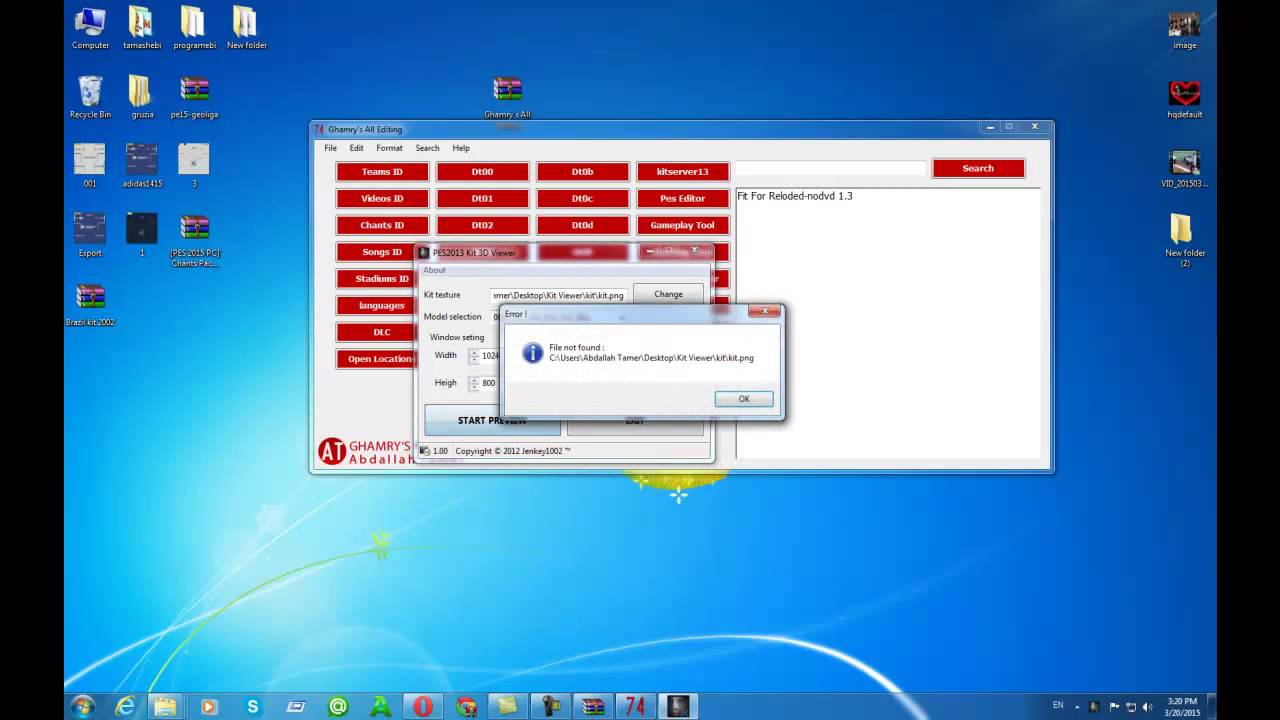Open programebi folder on desktop
The height and width of the screenshot is (720, 1280).
(194, 29)
